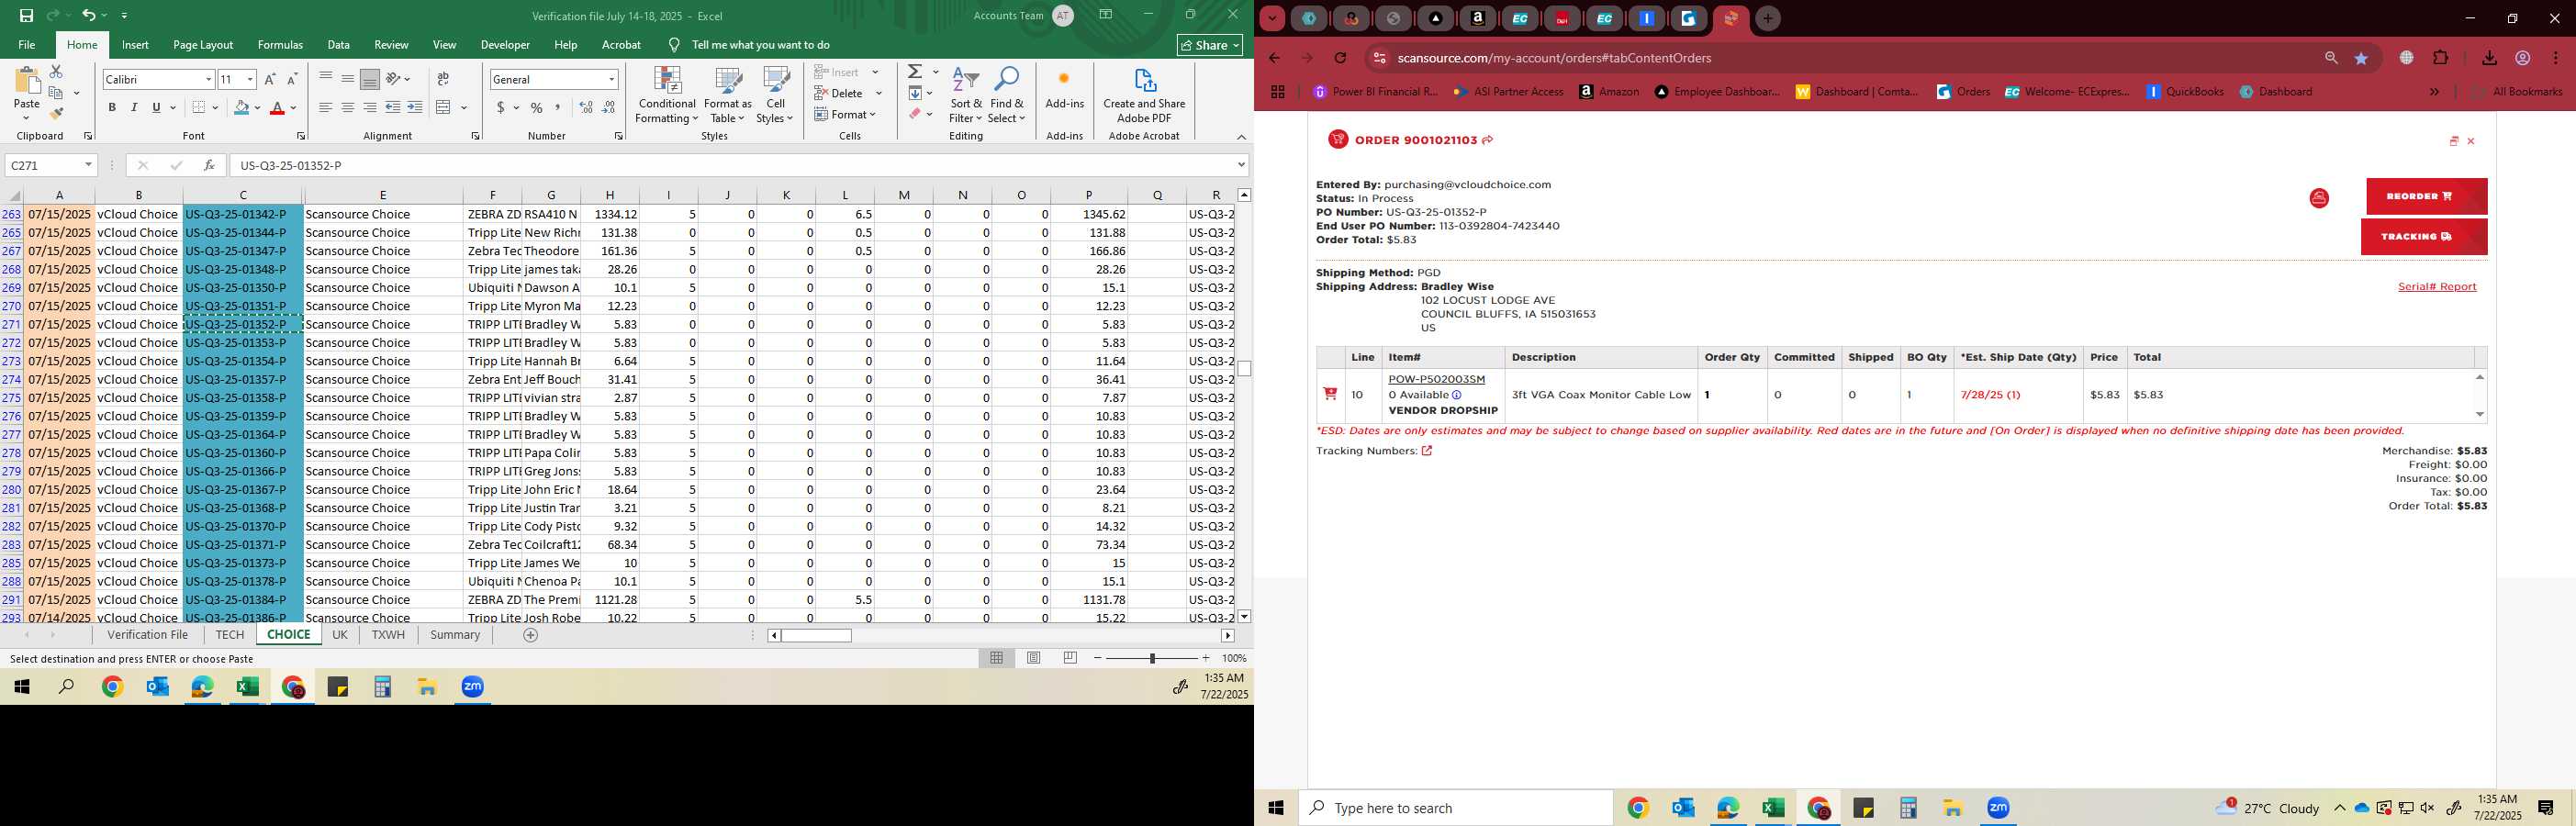
Task: Switch to the TECH sheet tab
Action: tap(230, 635)
